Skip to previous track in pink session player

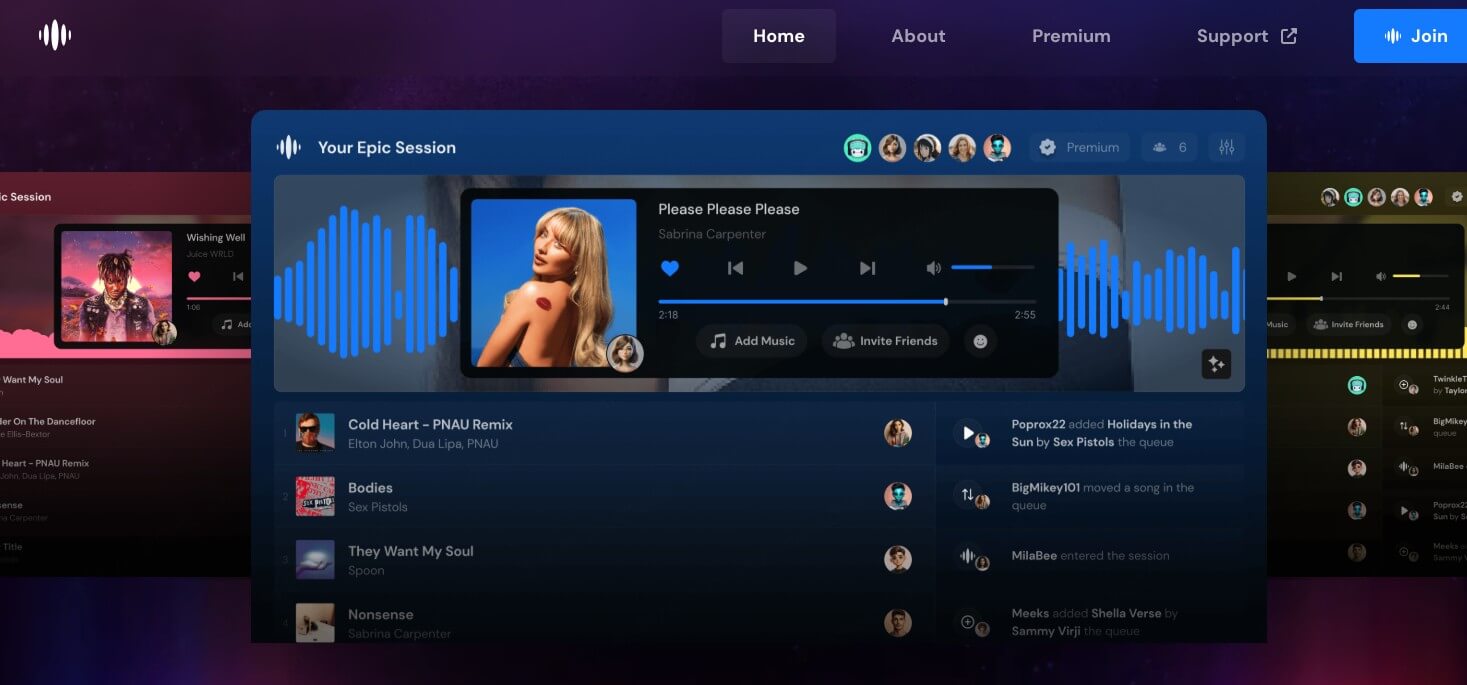point(238,277)
